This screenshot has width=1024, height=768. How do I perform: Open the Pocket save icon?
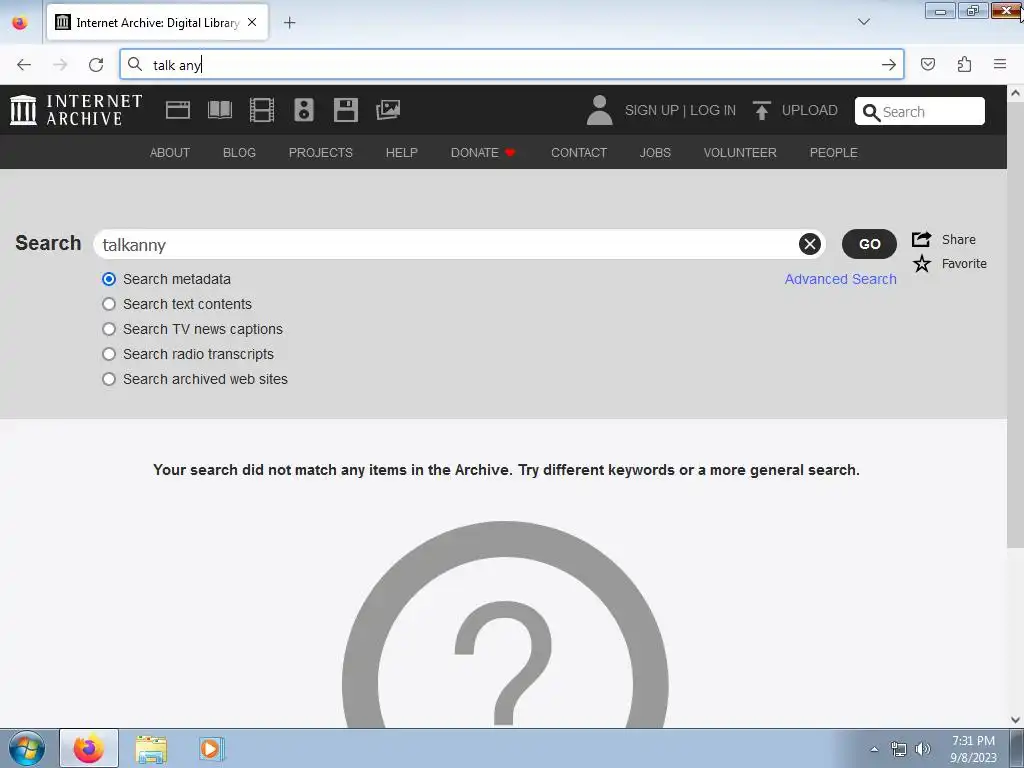point(927,64)
